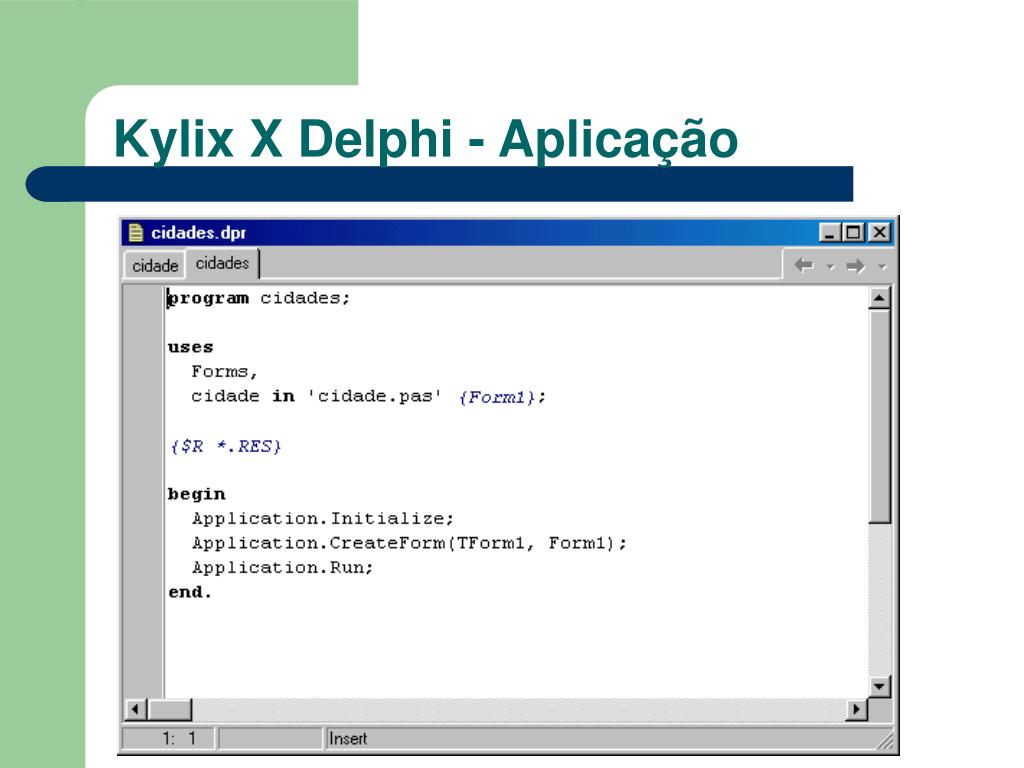Select the cidades tab

point(223,263)
